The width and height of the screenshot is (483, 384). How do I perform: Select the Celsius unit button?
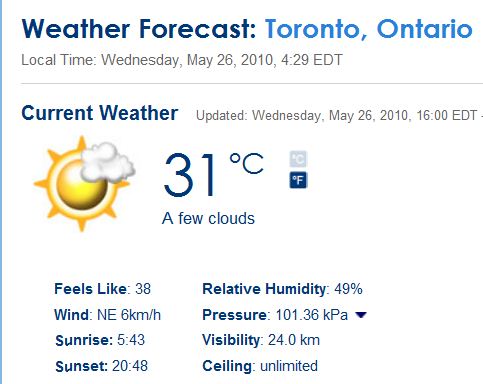coord(298,159)
